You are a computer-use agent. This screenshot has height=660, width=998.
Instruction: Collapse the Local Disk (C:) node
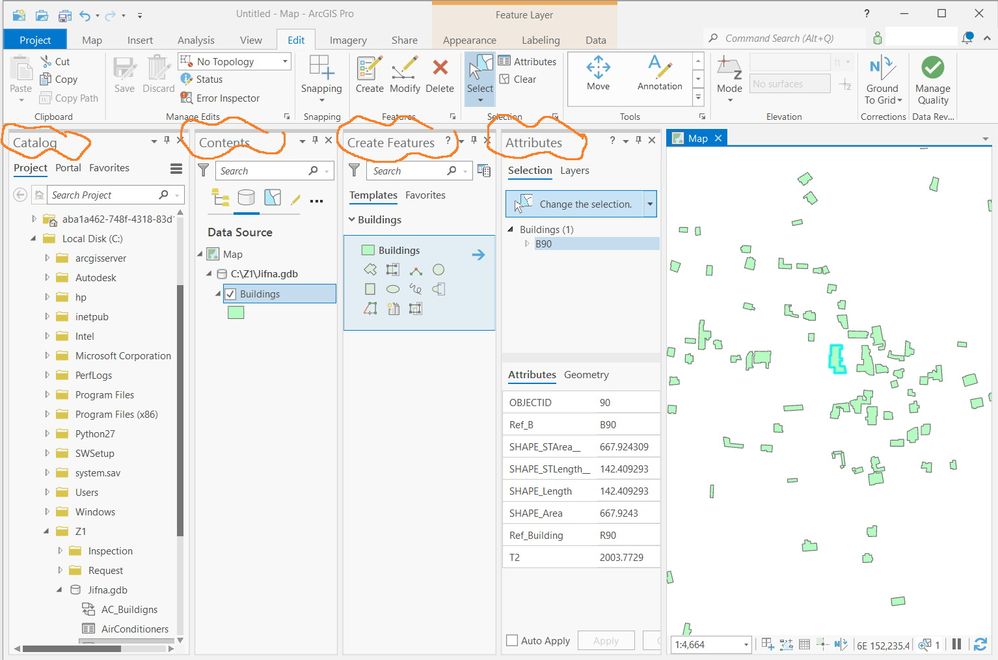pos(34,239)
